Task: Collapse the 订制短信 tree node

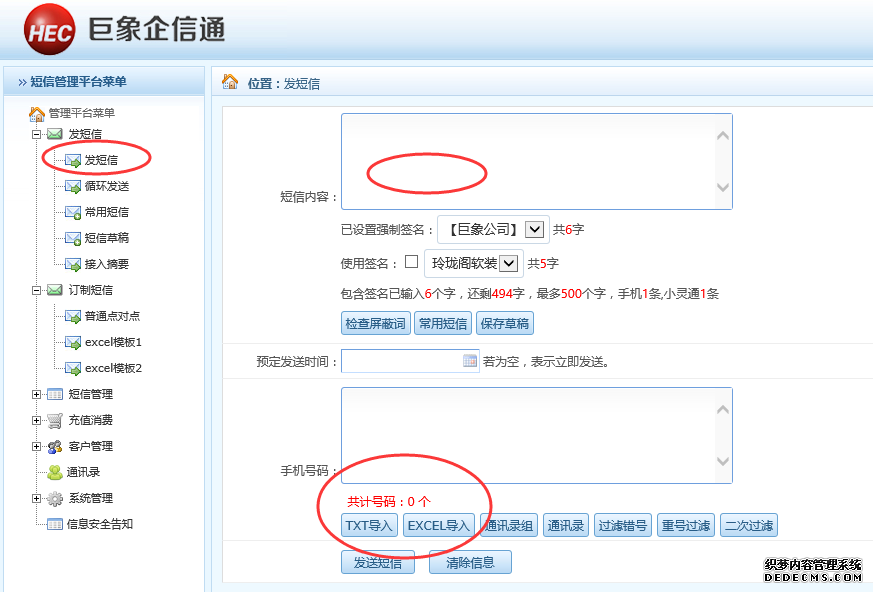Action: click(x=37, y=290)
